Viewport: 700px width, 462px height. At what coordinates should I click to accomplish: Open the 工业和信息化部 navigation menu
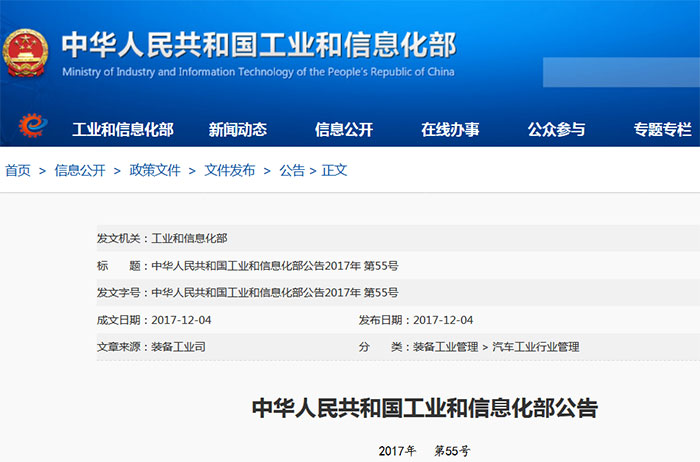tap(123, 129)
